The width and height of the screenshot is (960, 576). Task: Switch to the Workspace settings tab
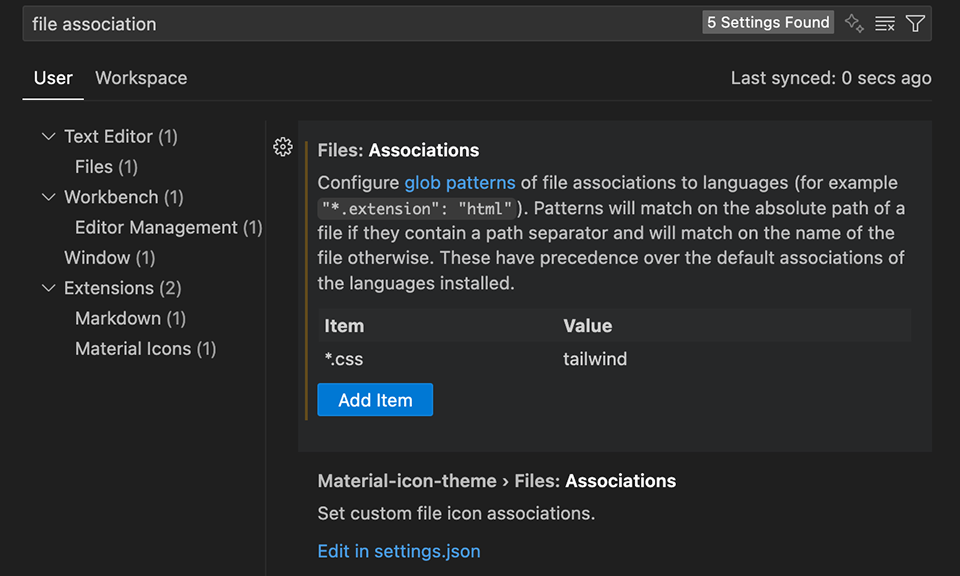click(140, 78)
